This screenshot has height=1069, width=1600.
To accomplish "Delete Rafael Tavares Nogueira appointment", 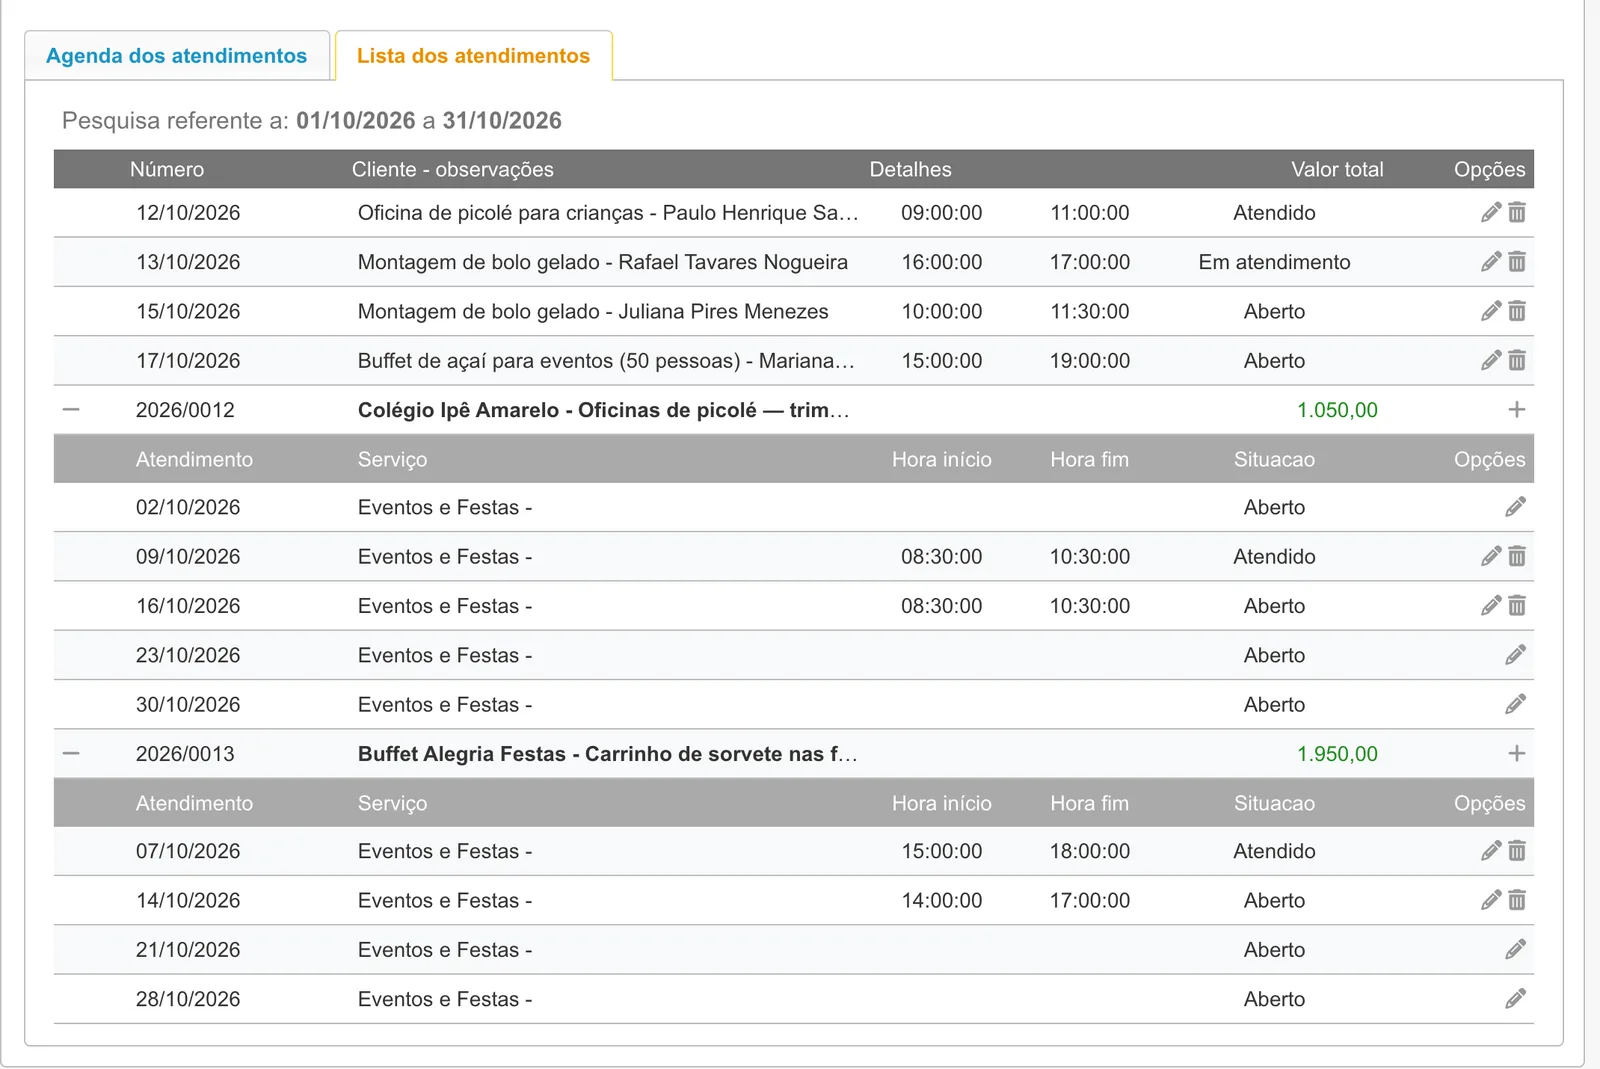I will [x=1517, y=262].
